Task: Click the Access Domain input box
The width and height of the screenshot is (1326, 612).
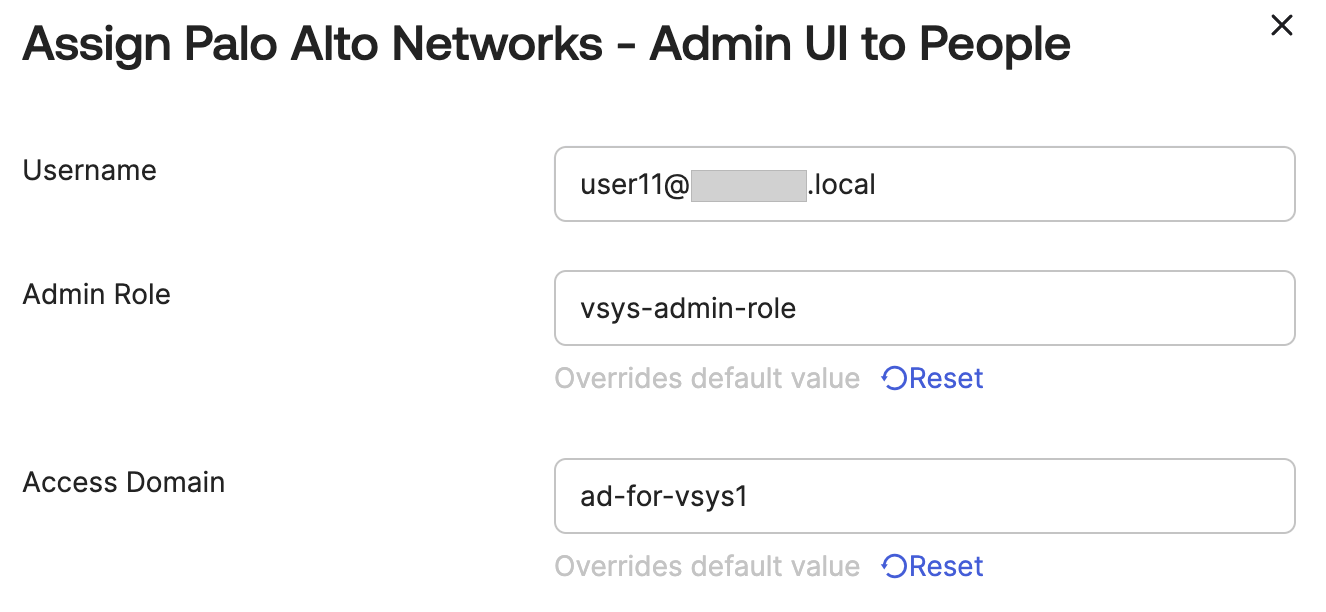Action: coord(924,496)
